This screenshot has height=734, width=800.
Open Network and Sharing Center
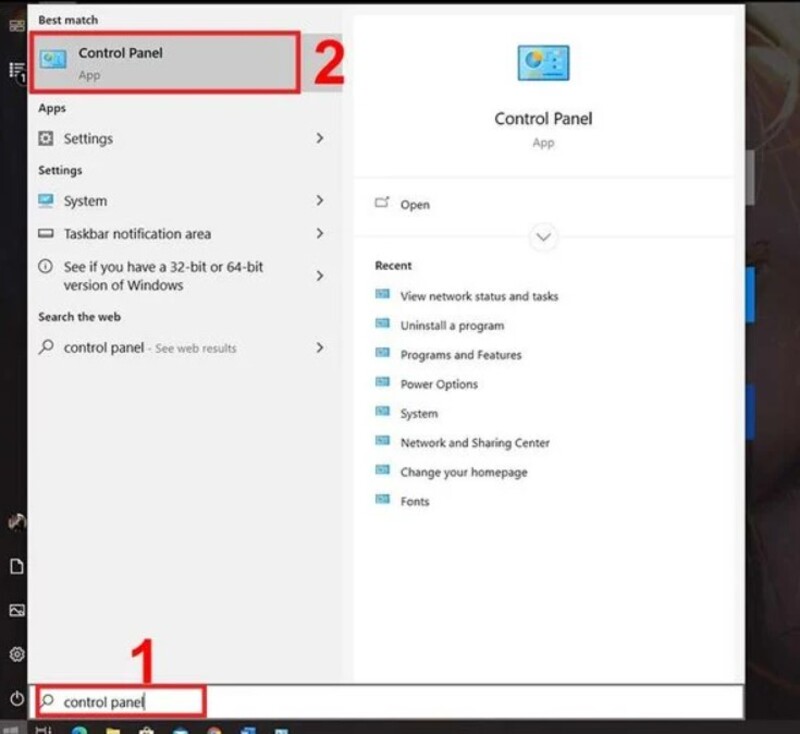pos(475,443)
